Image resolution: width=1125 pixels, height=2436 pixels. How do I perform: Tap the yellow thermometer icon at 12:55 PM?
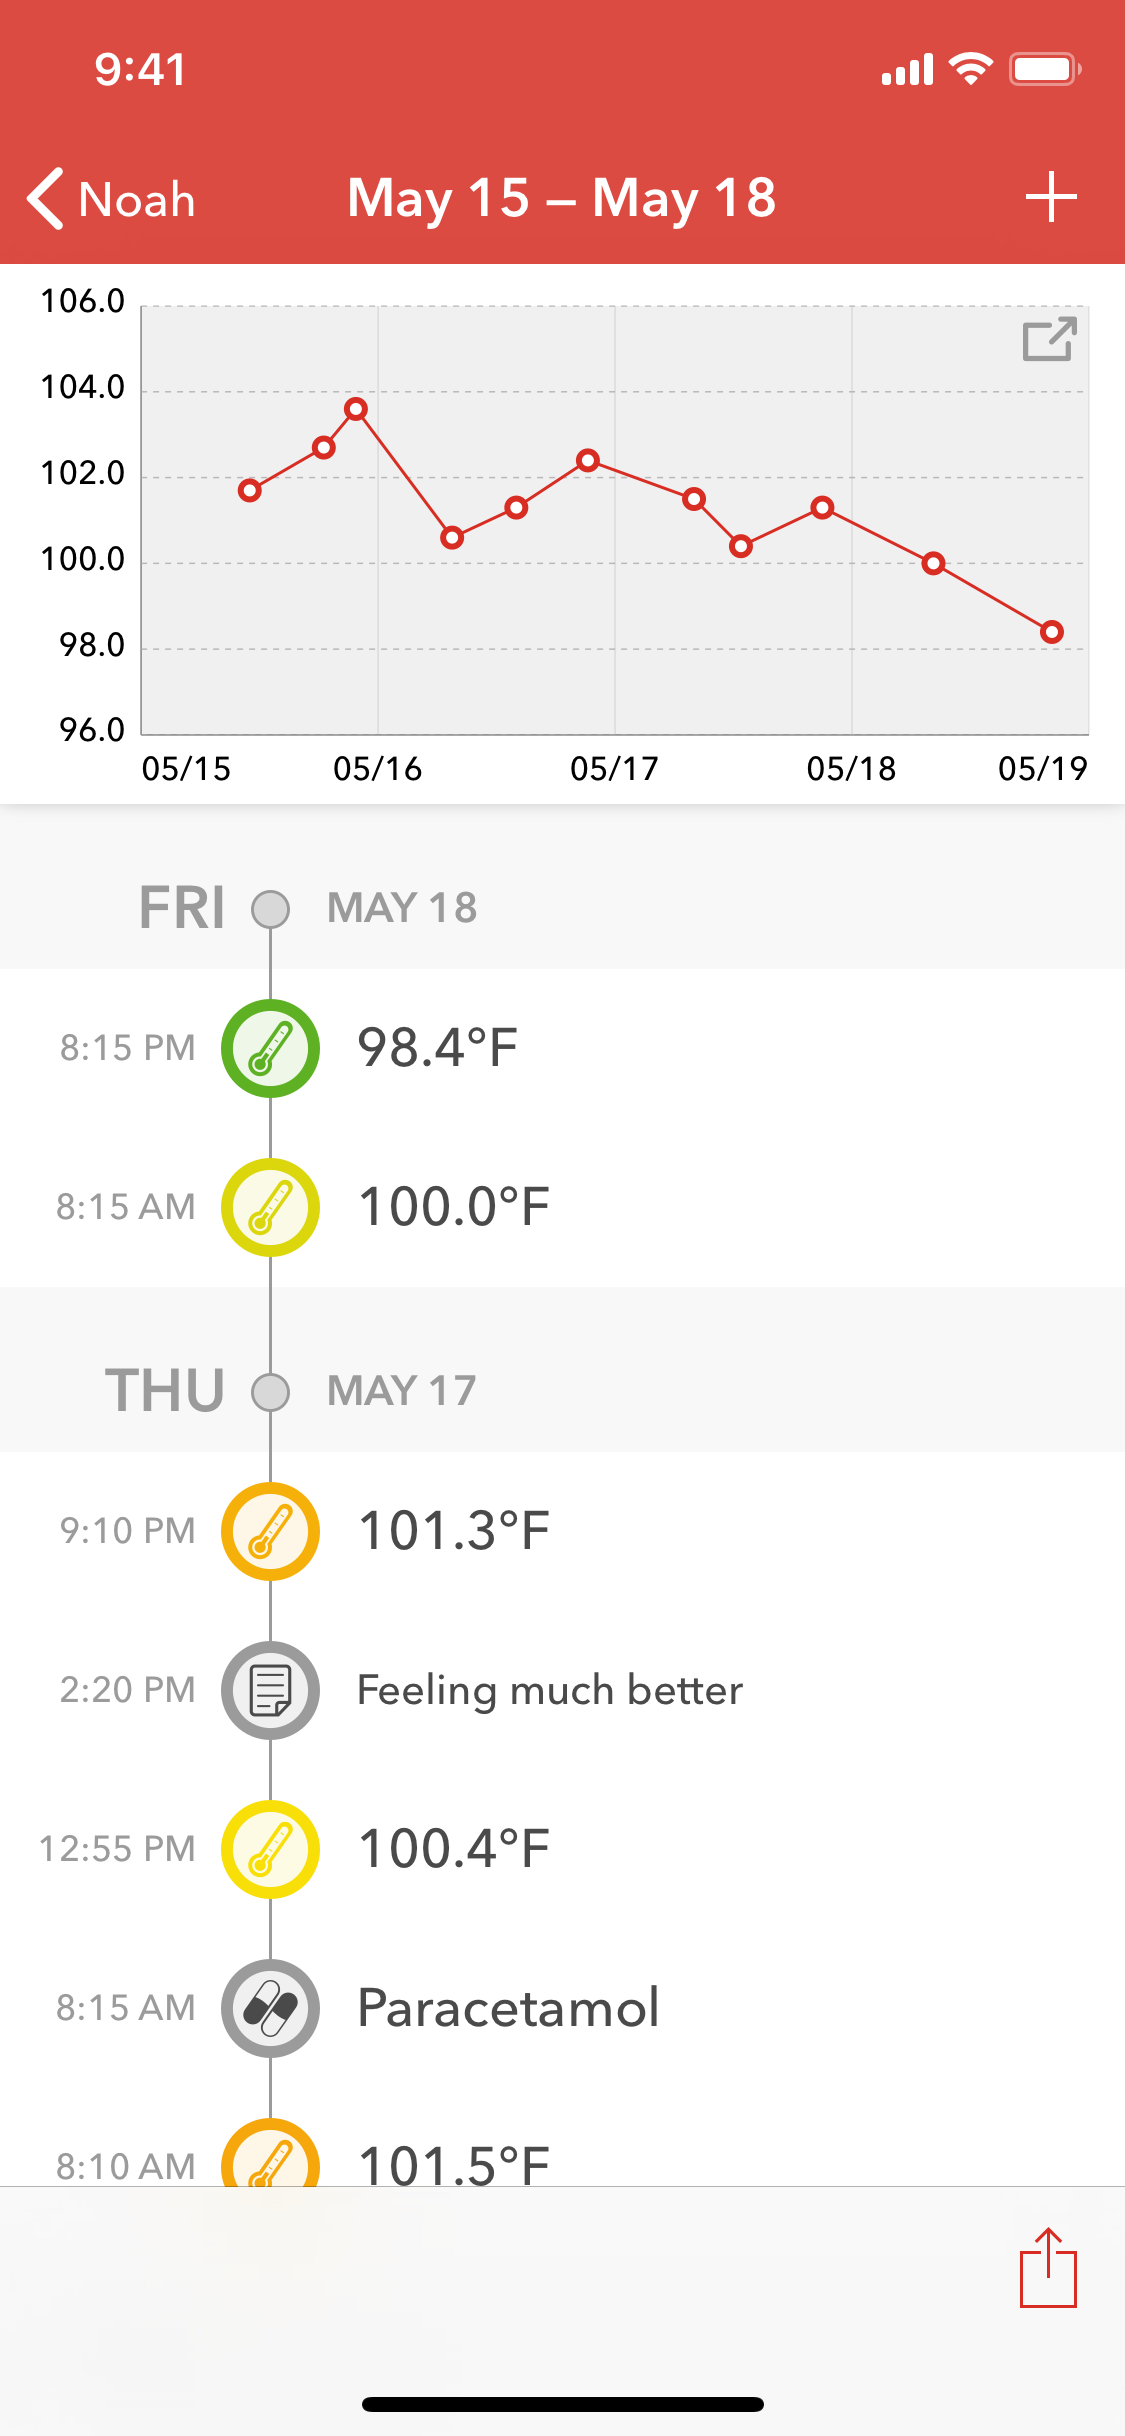tap(270, 1849)
